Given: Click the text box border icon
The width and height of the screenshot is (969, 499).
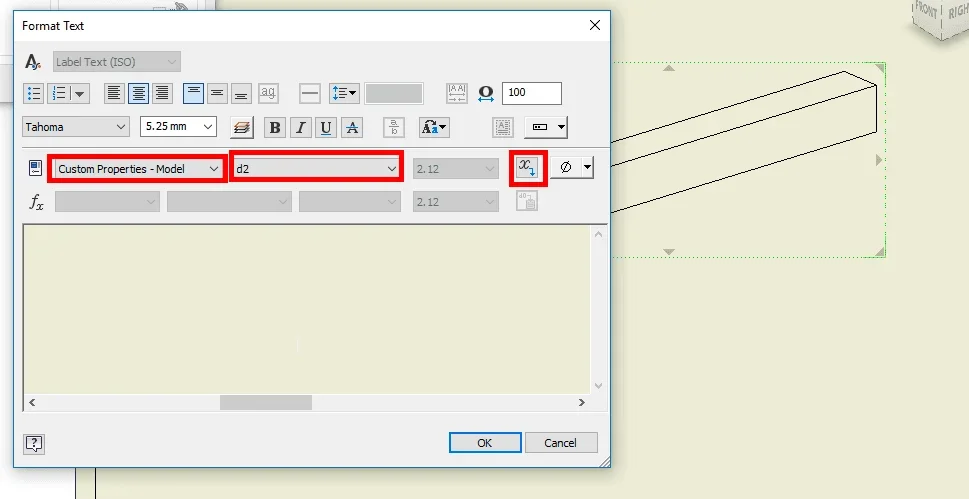Looking at the screenshot, I should pyautogui.click(x=503, y=128).
